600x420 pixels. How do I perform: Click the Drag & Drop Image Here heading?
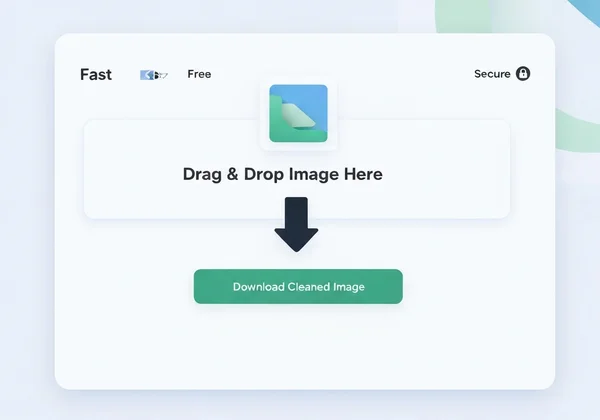[x=283, y=174]
